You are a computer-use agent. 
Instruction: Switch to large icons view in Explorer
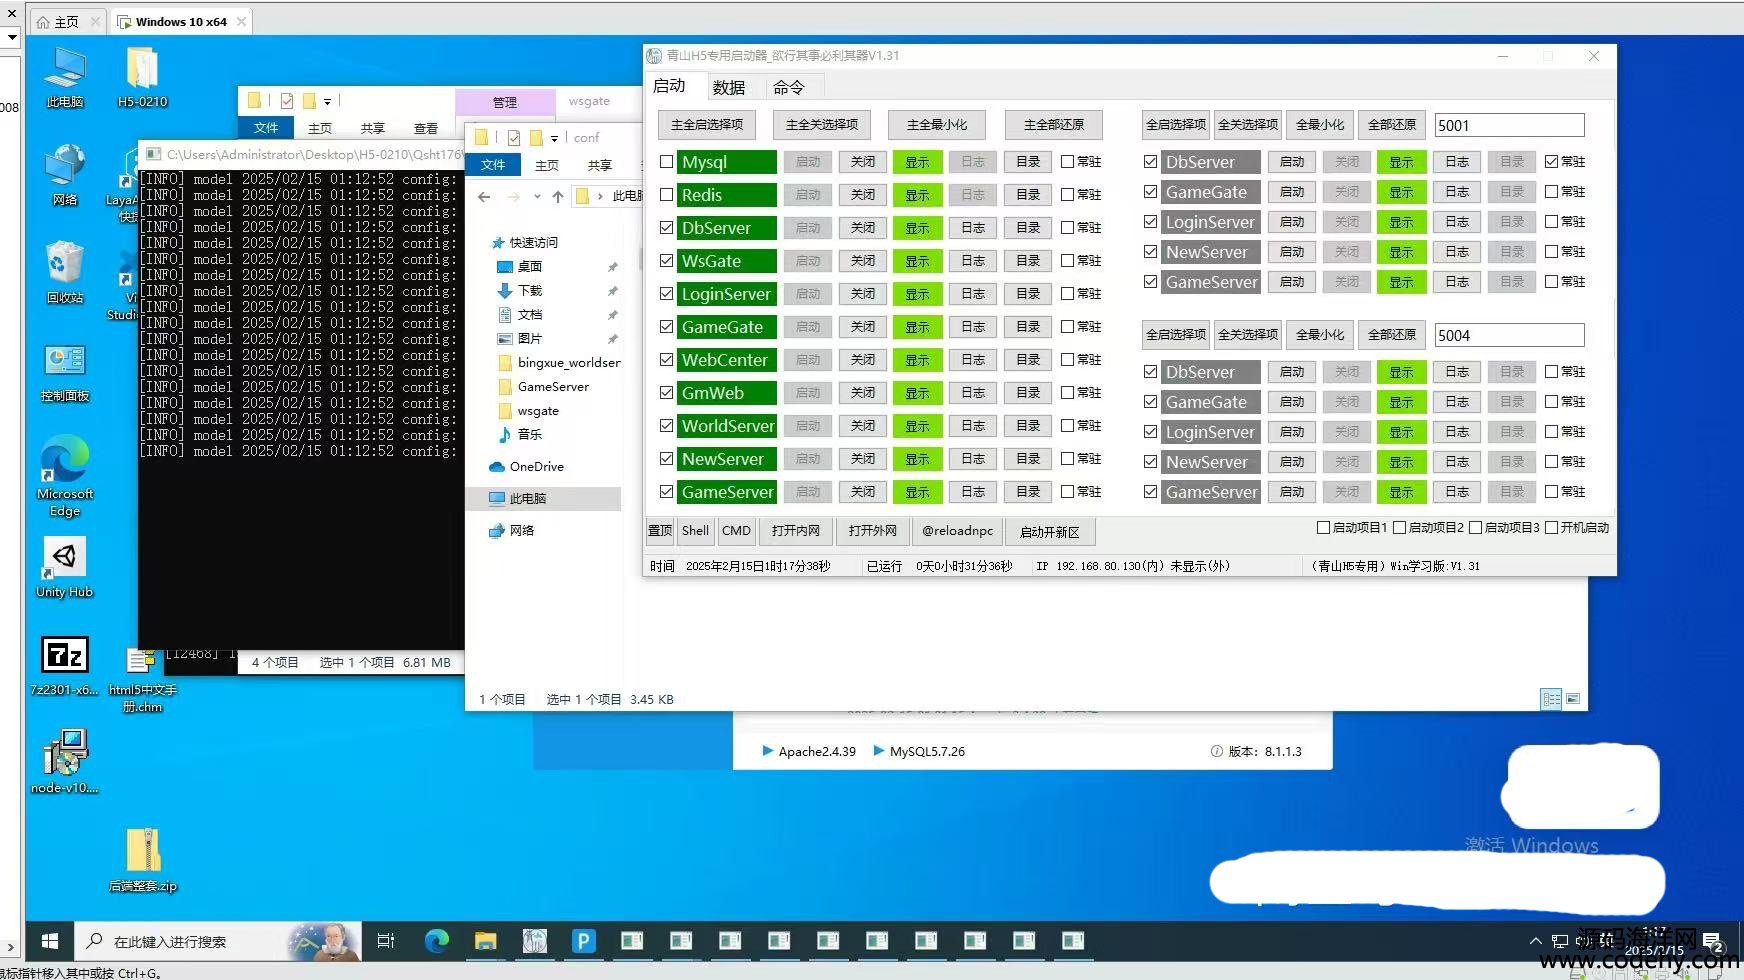(1573, 699)
